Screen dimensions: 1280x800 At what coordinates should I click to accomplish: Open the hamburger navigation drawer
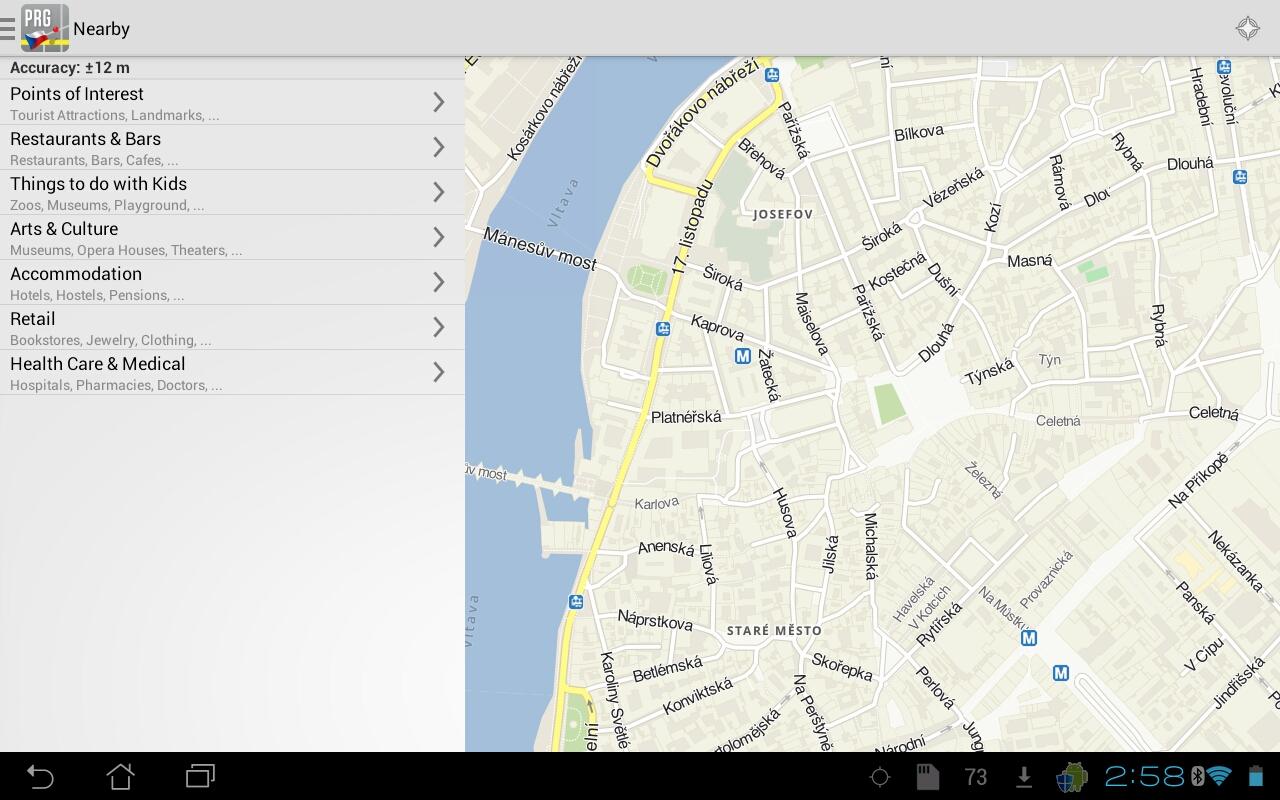[8, 28]
